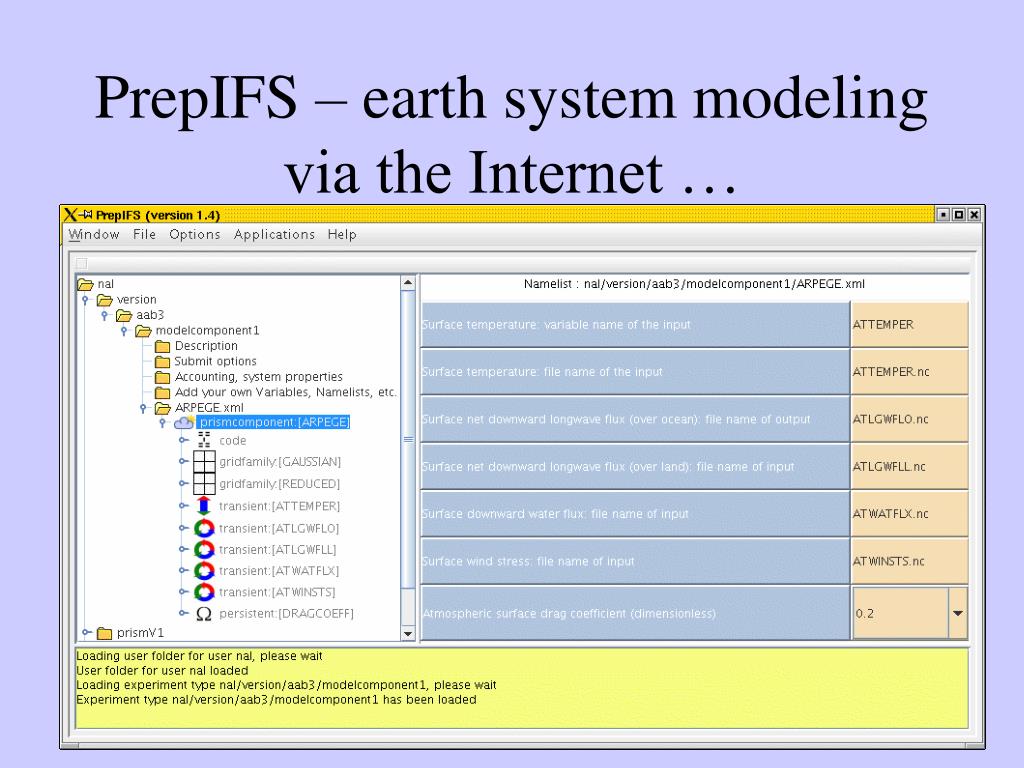Edit the ATWATFLX.nc value field

click(x=909, y=514)
